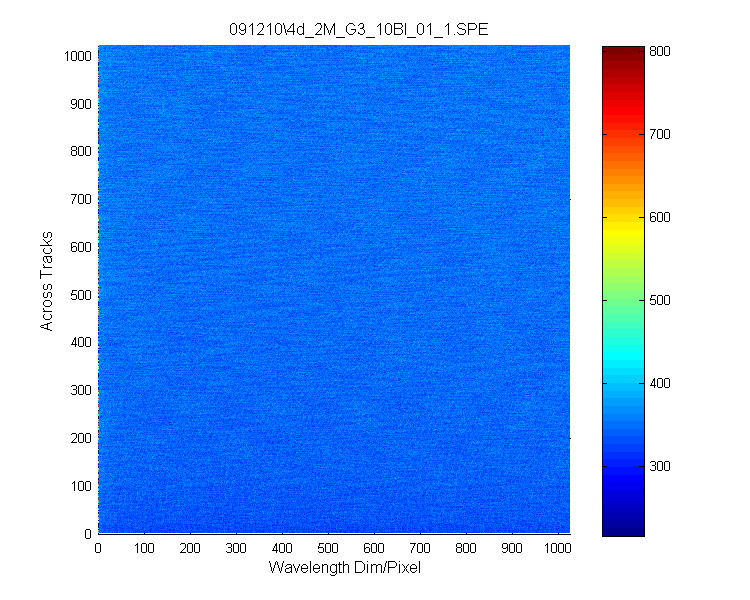Click y-axis tick label 700
This screenshot has height=600, width=750.
click(x=81, y=199)
